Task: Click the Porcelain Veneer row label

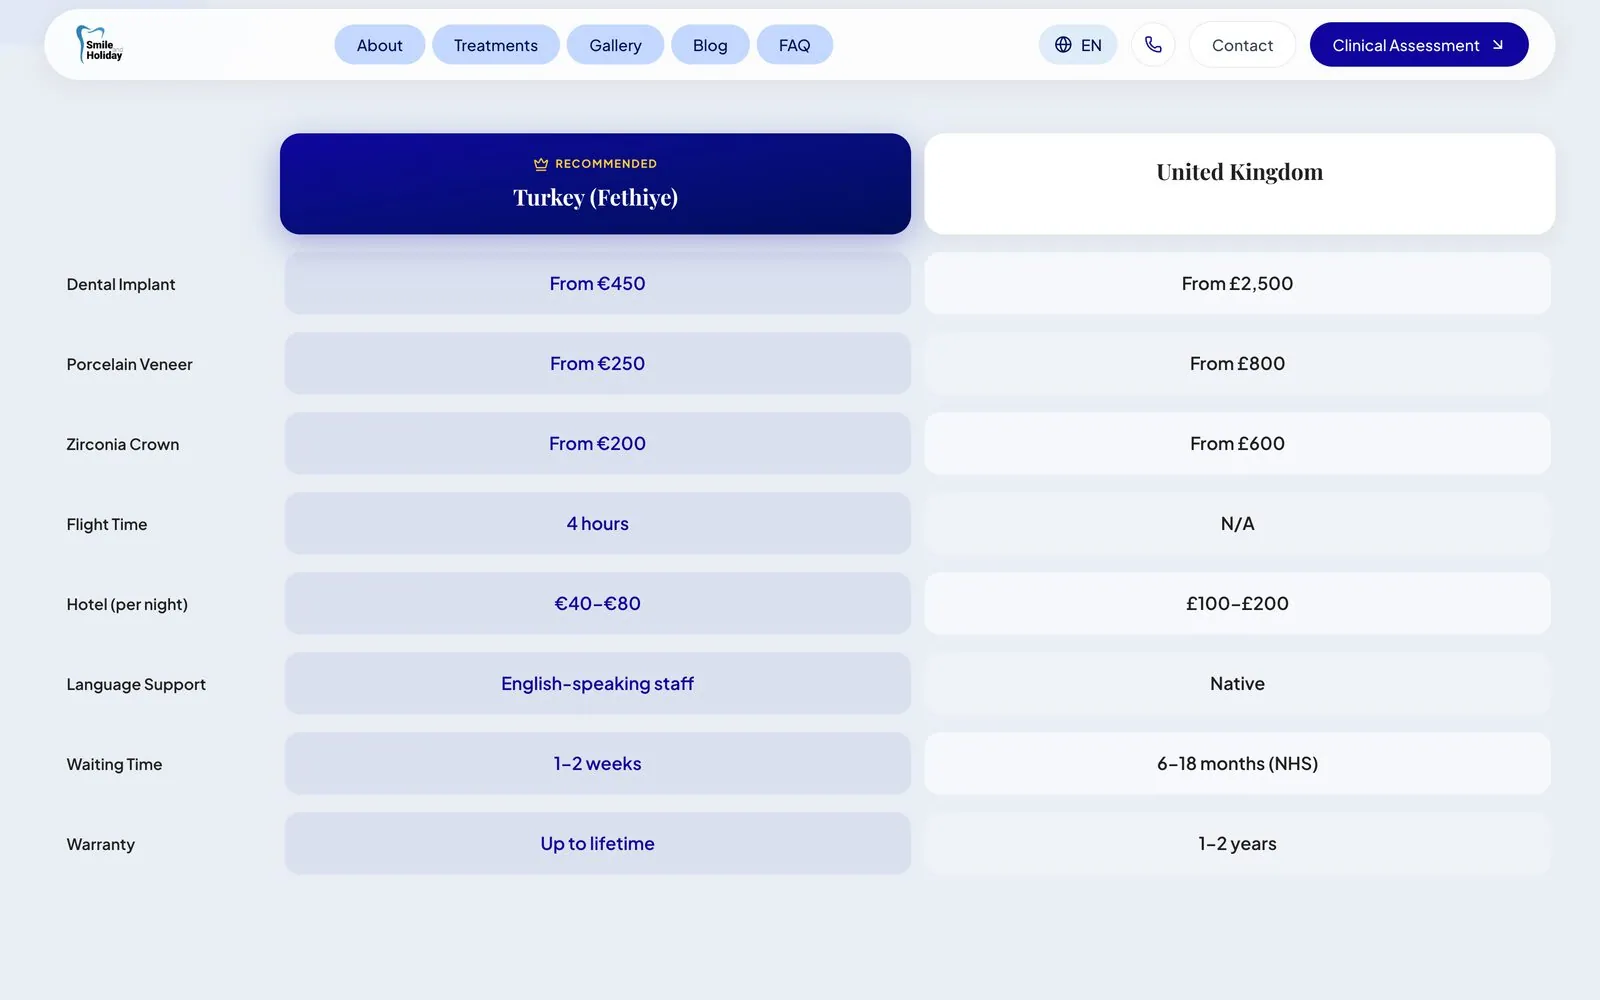Action: 130,364
